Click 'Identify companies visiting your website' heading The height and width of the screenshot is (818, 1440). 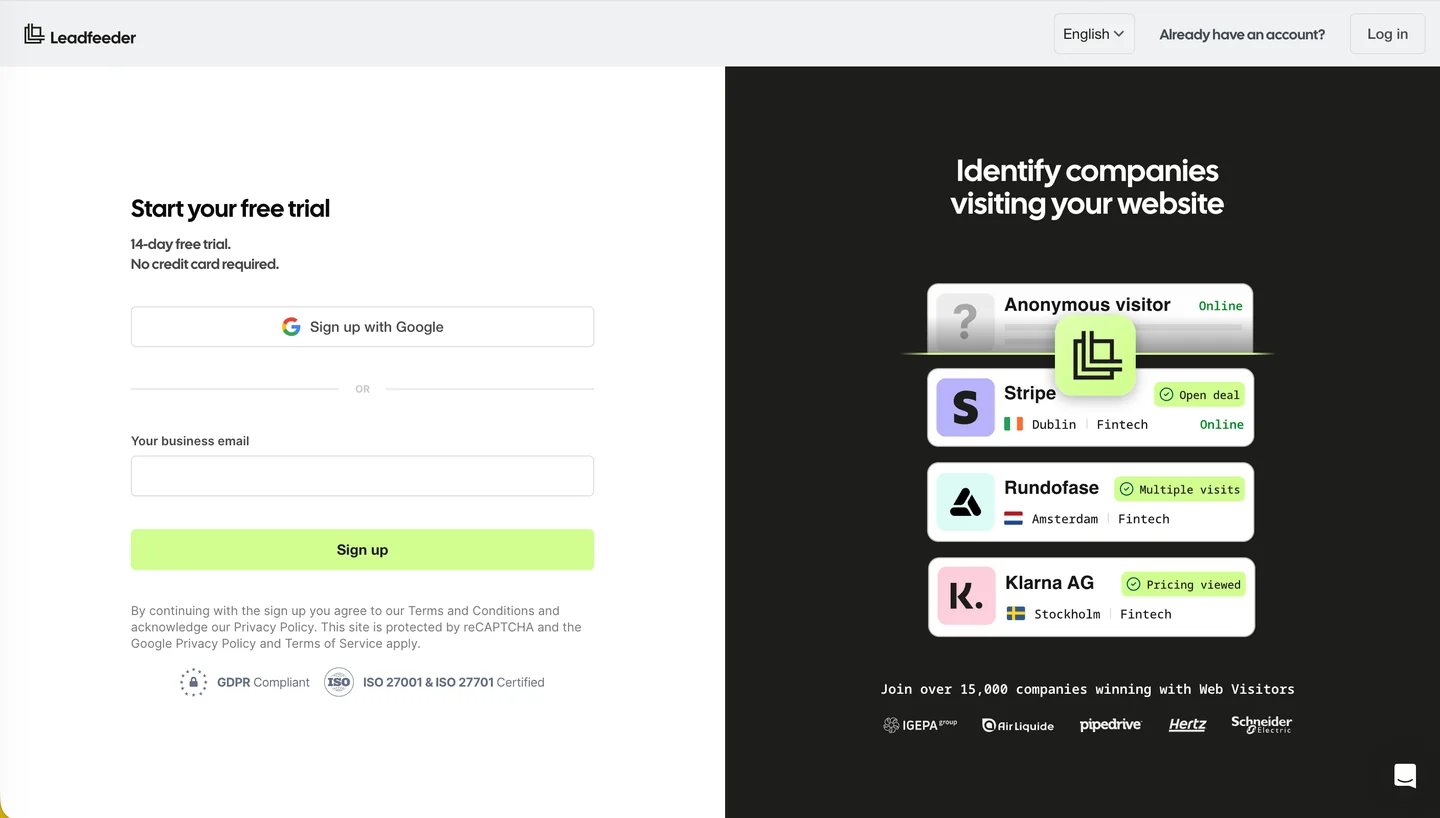coord(1087,187)
